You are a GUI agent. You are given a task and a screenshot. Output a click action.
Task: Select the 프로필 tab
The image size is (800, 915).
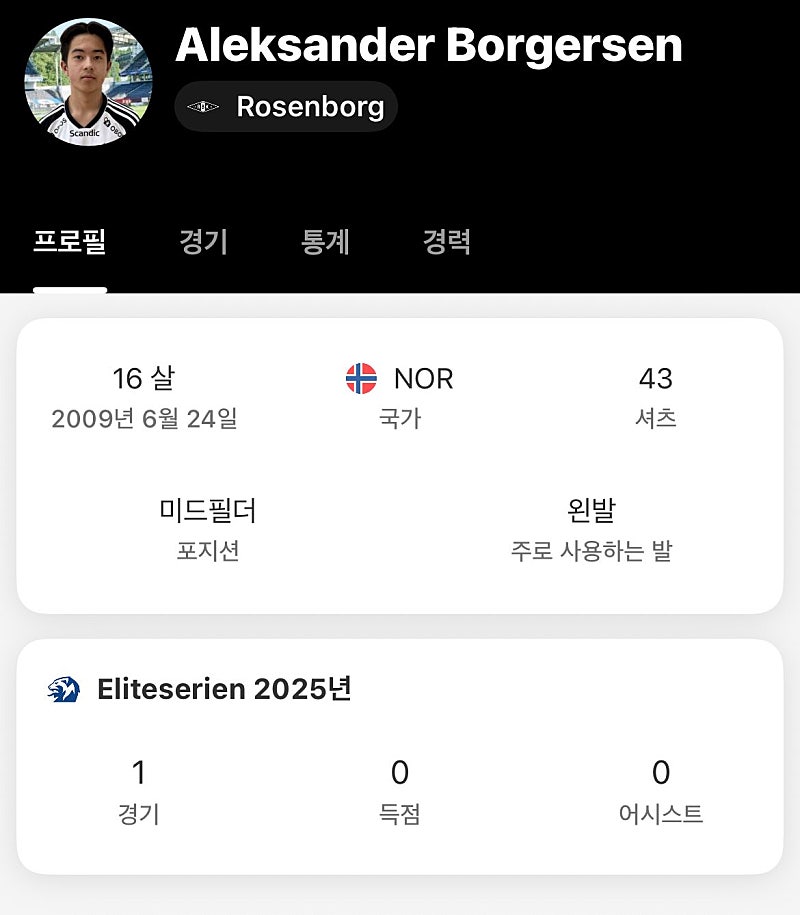pos(70,242)
